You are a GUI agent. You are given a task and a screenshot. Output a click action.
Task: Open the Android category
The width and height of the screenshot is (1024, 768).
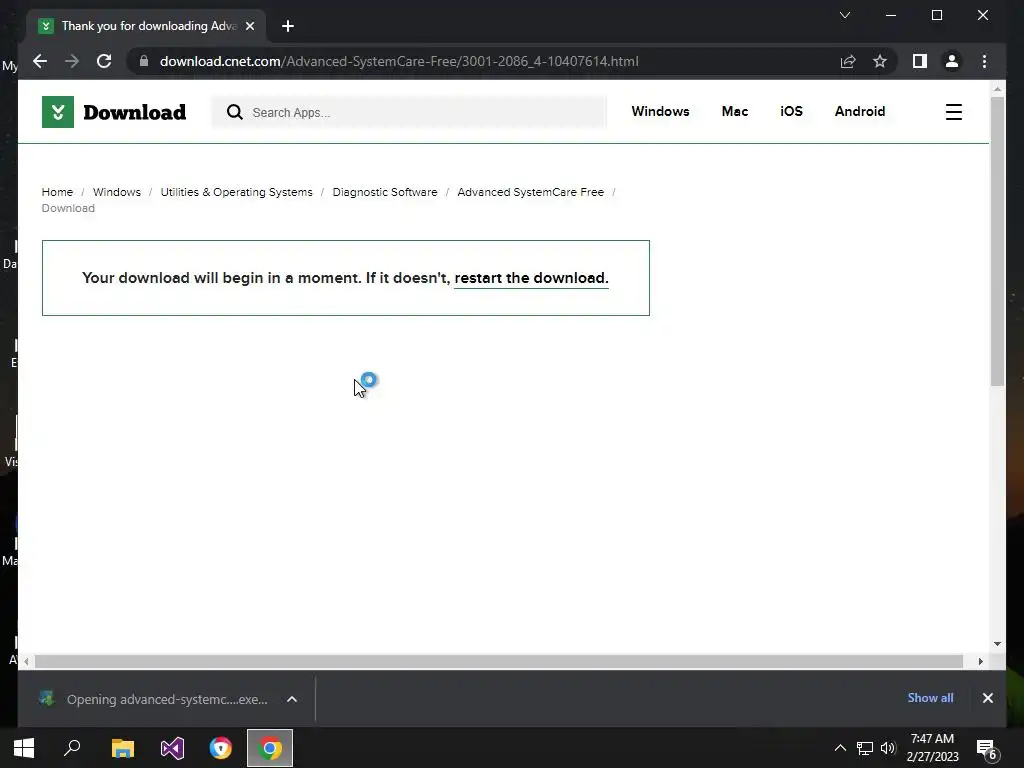click(859, 112)
